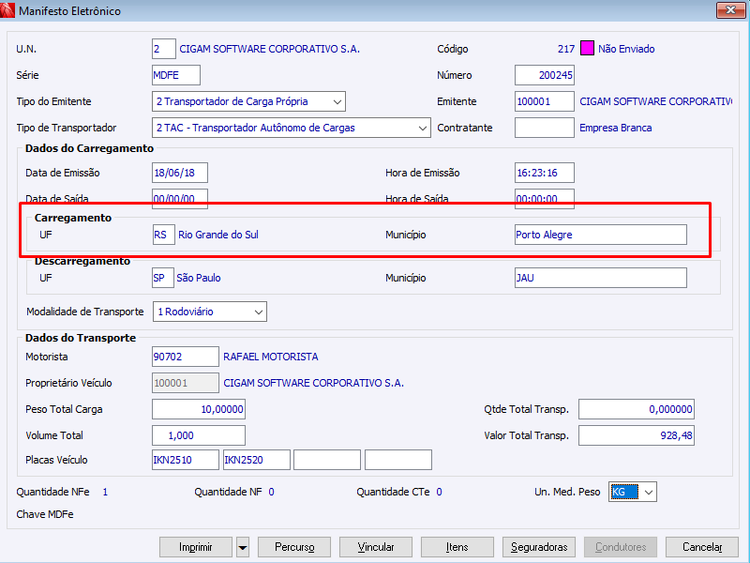This screenshot has width=750, height=563.
Task: Click the magenta Não Enviado status square
Action: coord(587,48)
